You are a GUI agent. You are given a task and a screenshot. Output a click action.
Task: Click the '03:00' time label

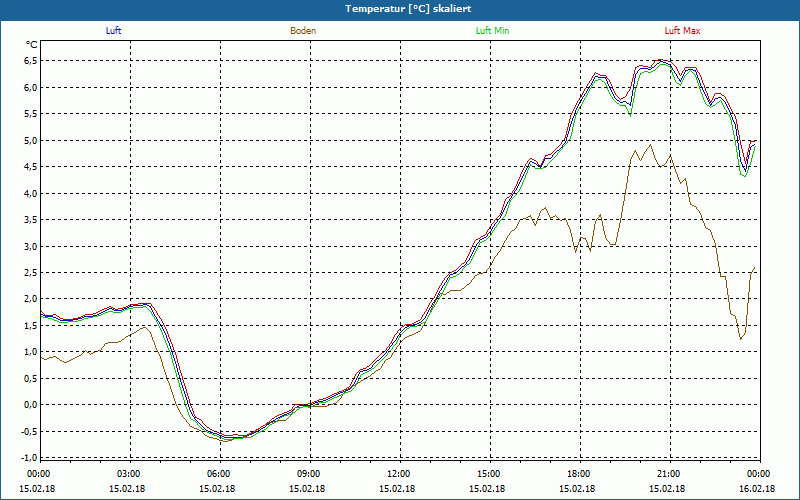pyautogui.click(x=128, y=474)
